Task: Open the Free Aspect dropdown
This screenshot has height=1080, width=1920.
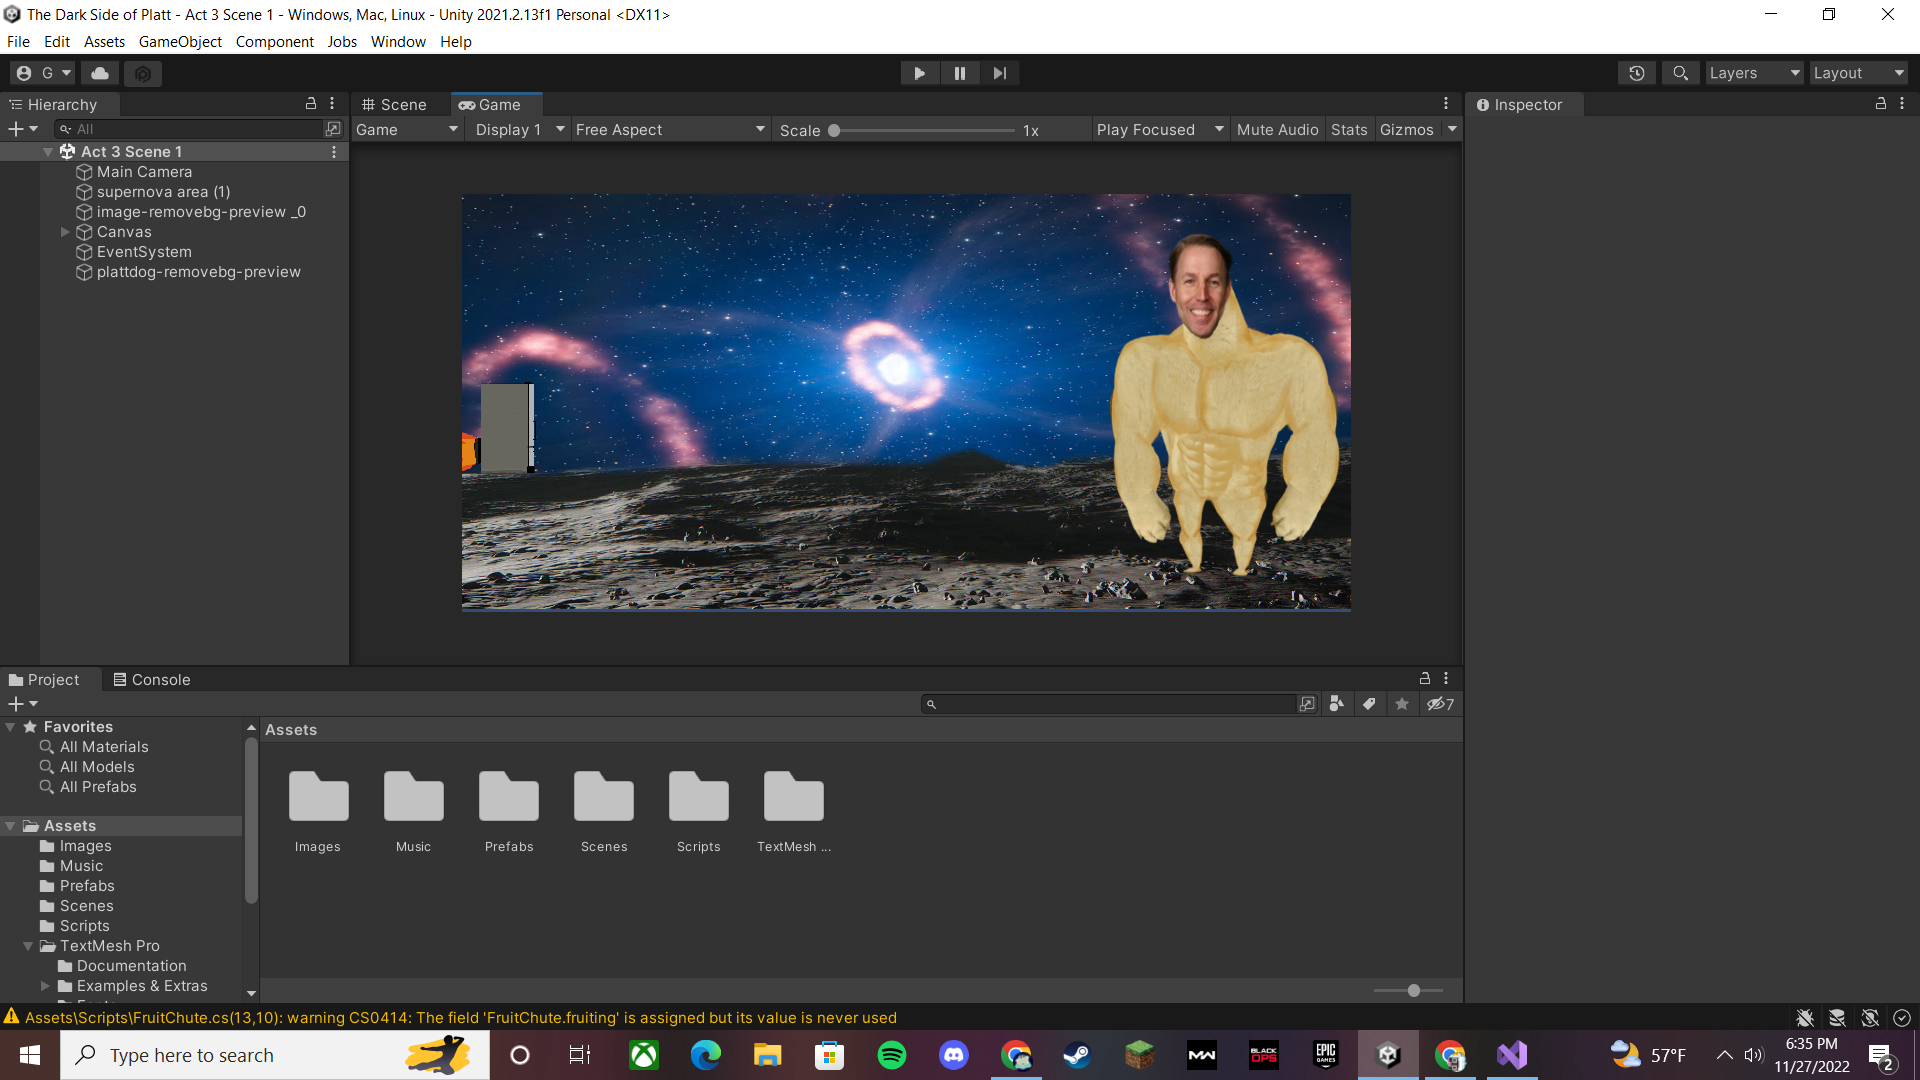Action: tap(670, 130)
